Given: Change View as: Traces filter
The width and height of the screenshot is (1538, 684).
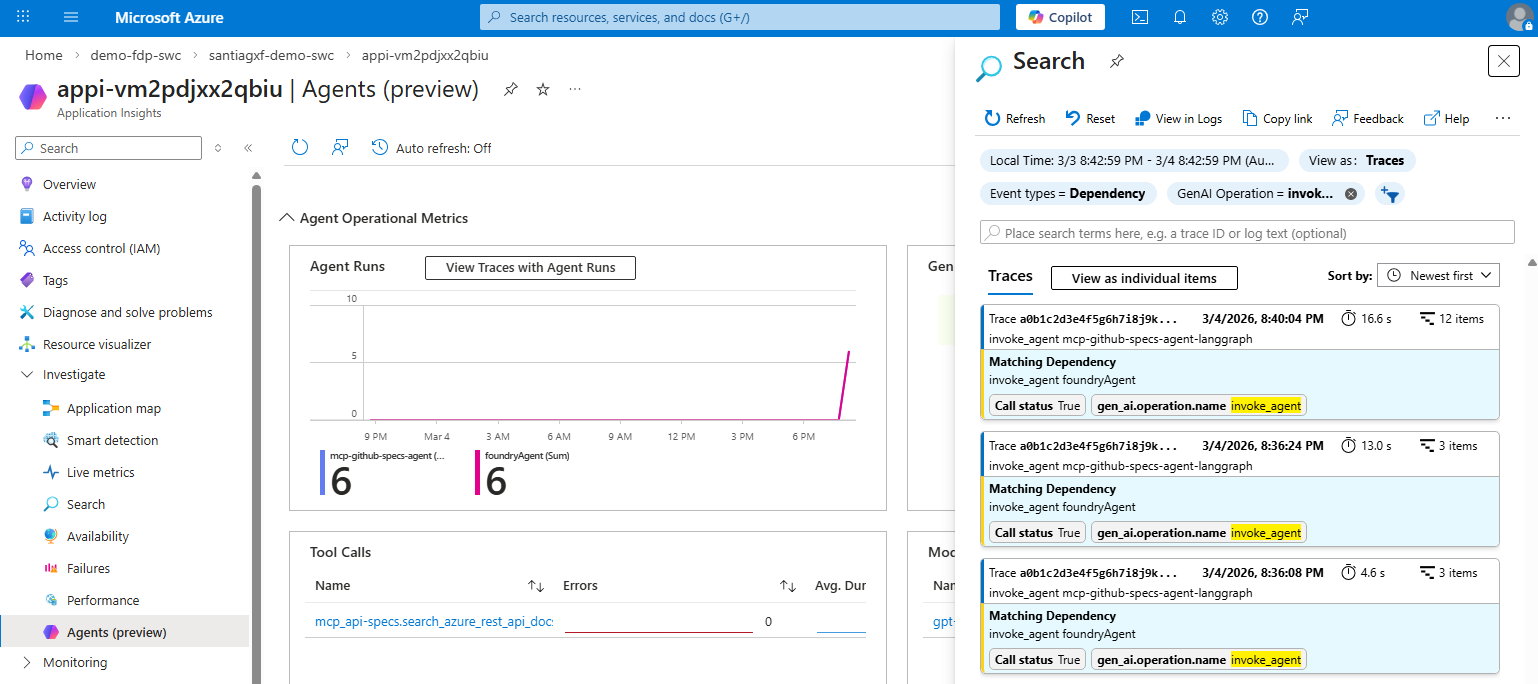Looking at the screenshot, I should click(x=1357, y=160).
